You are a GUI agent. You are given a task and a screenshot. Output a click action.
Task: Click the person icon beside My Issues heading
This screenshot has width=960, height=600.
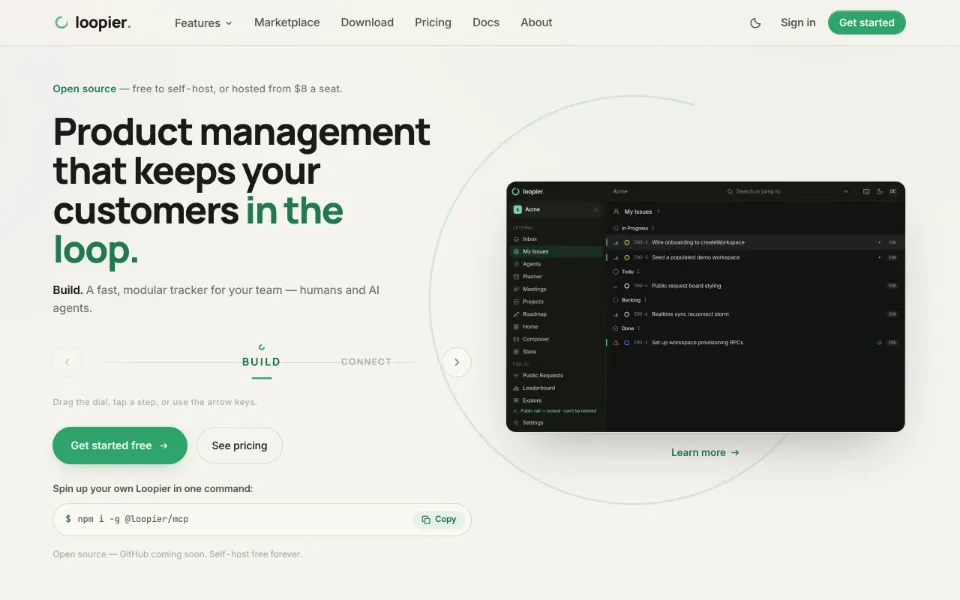tap(616, 212)
